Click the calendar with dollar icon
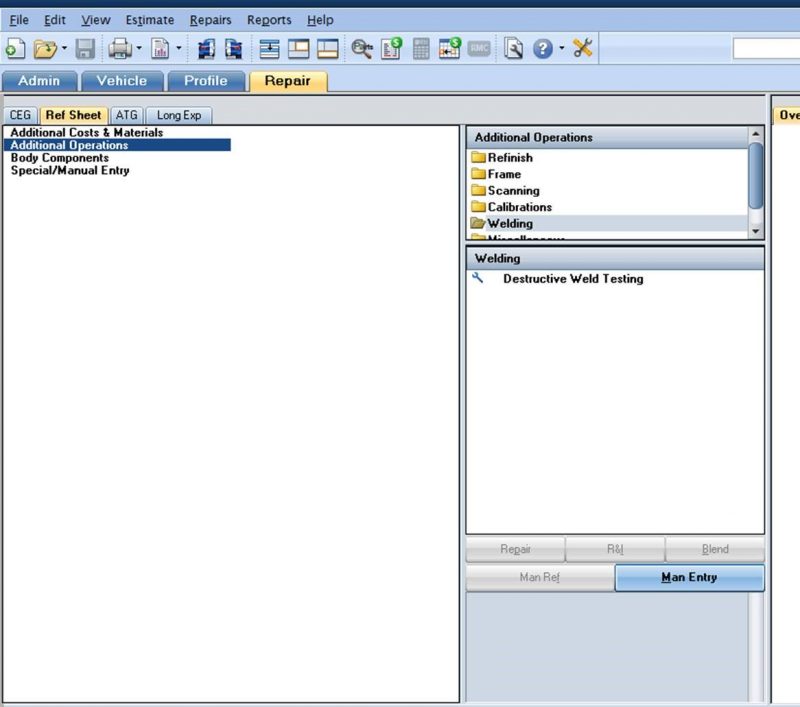This screenshot has width=800, height=707. point(449,48)
